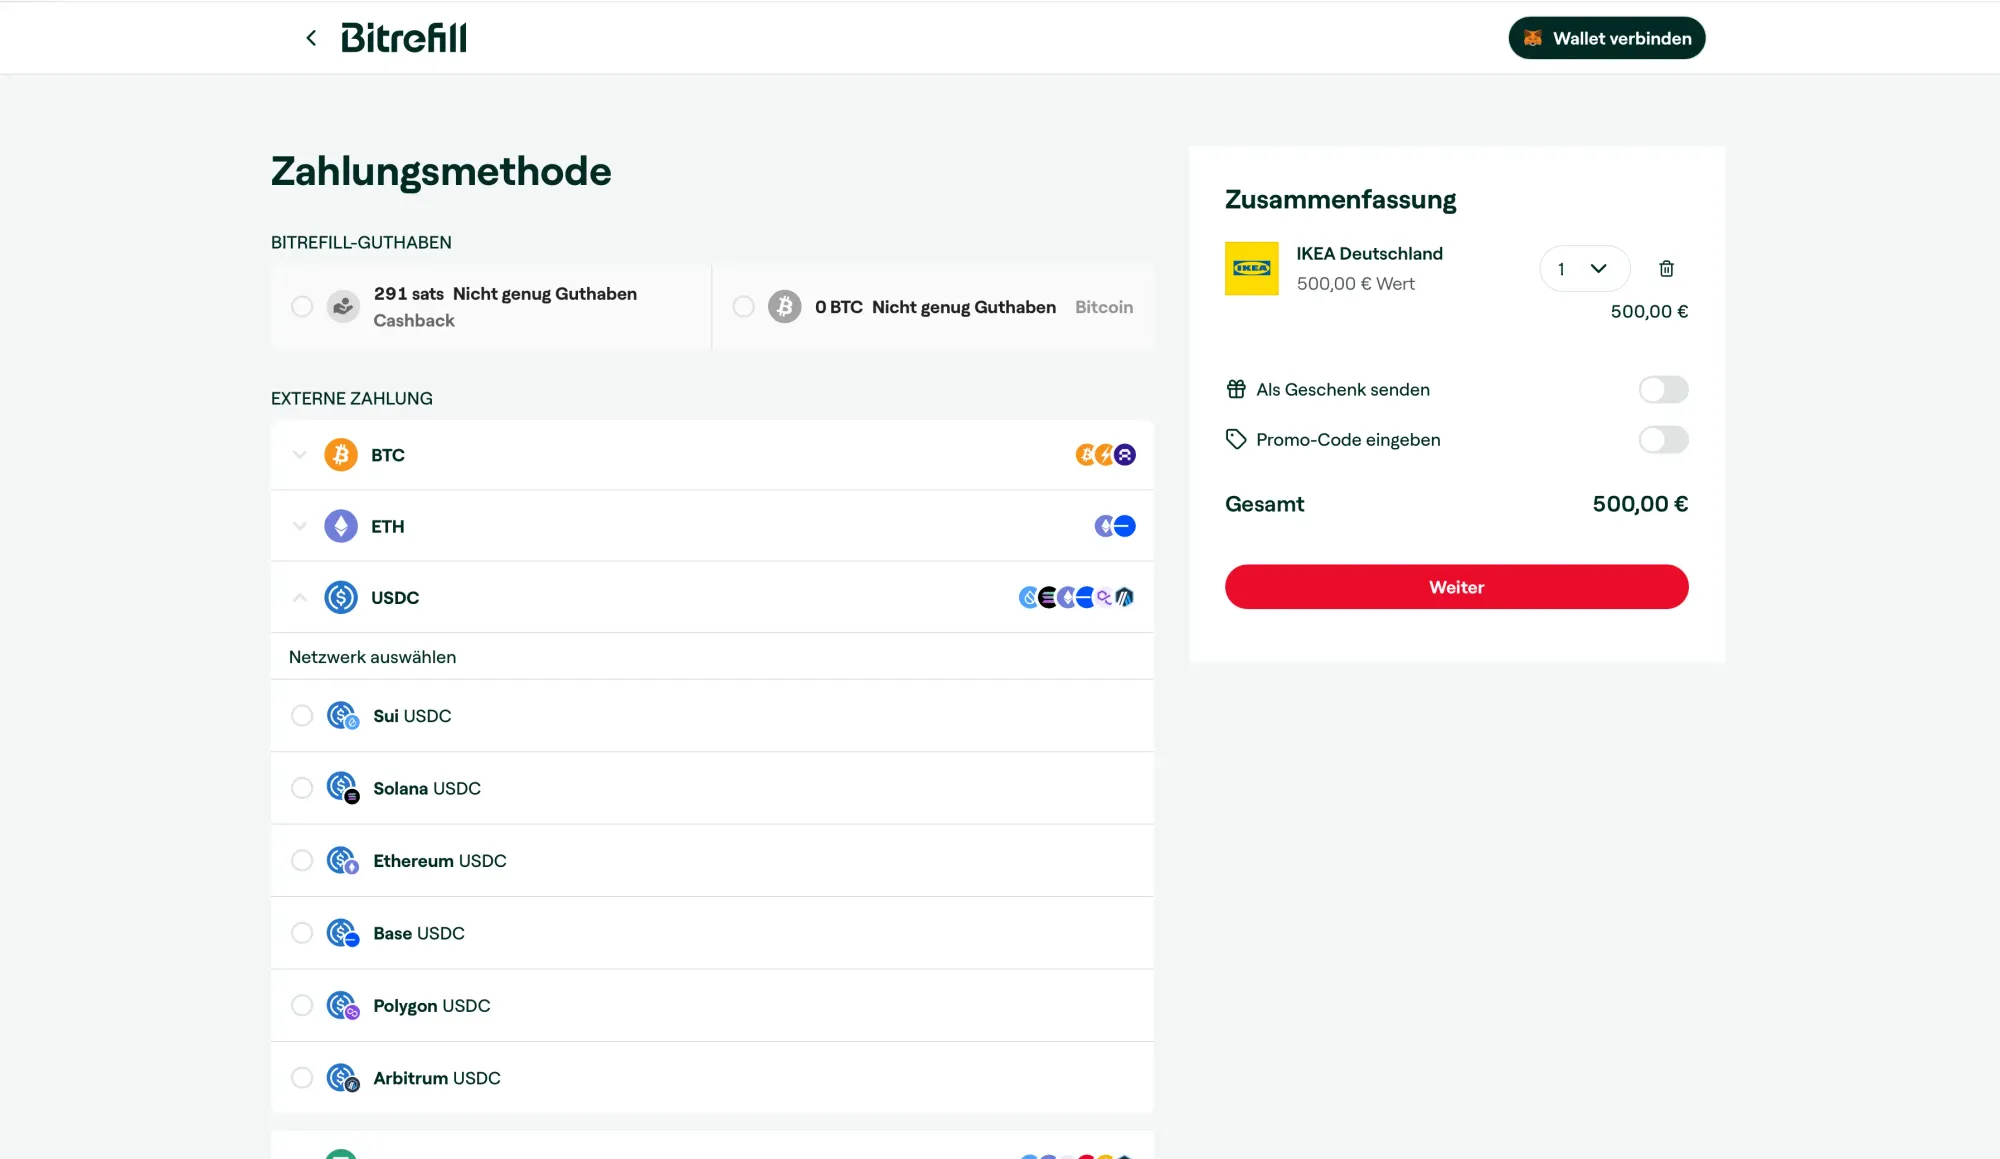Screen dimensions: 2000x1159
Task: Expand the BTC payment option chevron
Action: (299, 455)
